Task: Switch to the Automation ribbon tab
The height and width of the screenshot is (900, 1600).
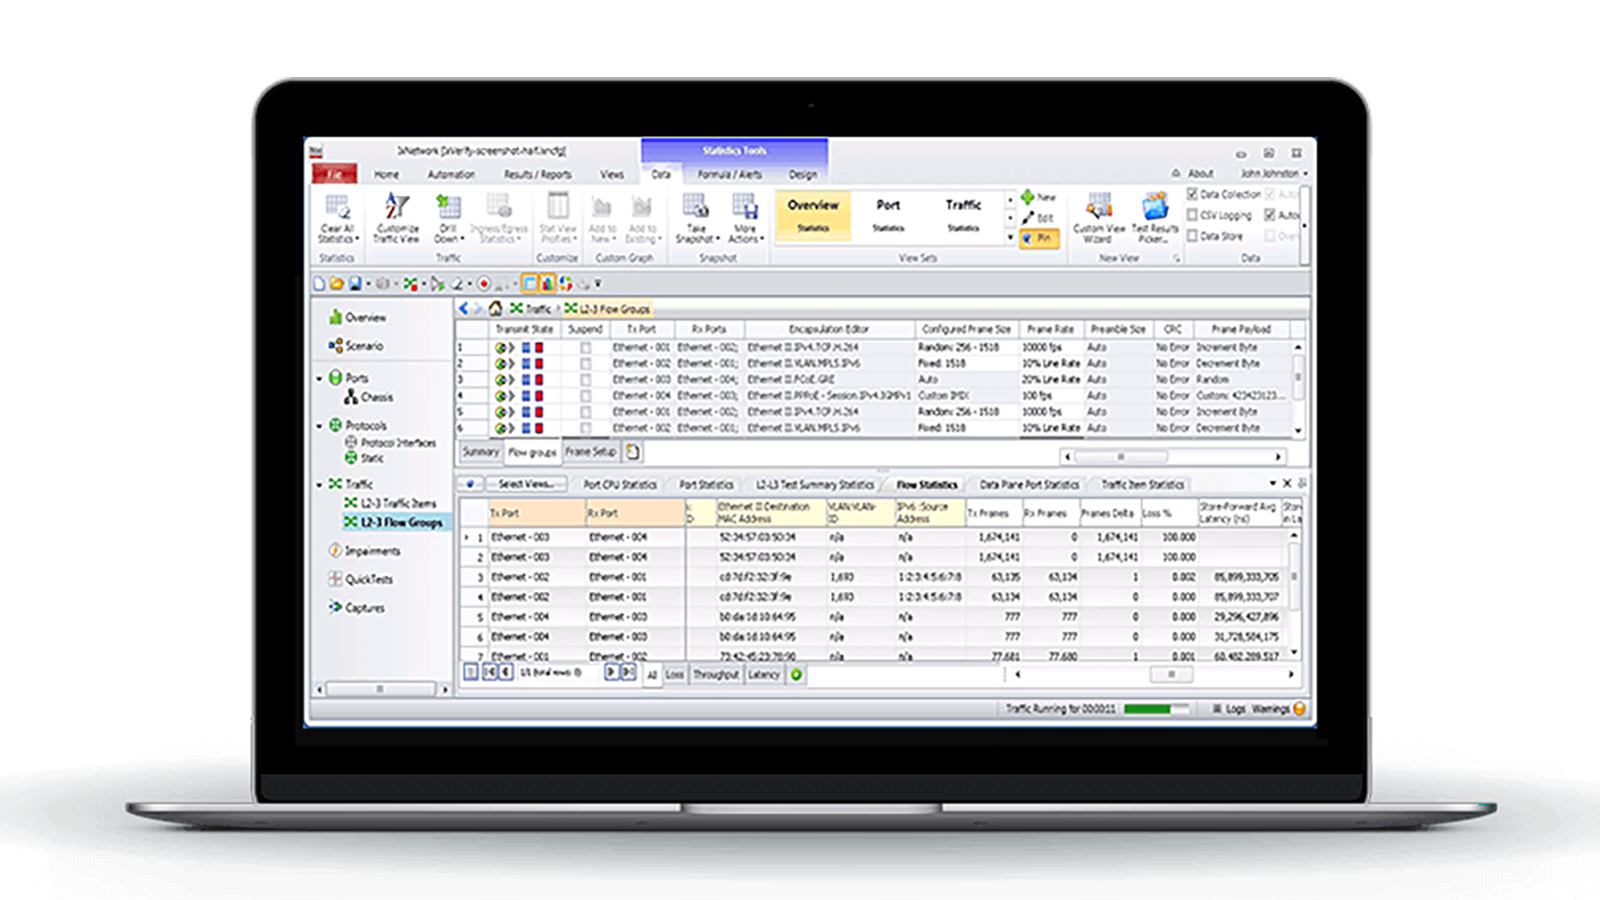Action: [x=451, y=174]
